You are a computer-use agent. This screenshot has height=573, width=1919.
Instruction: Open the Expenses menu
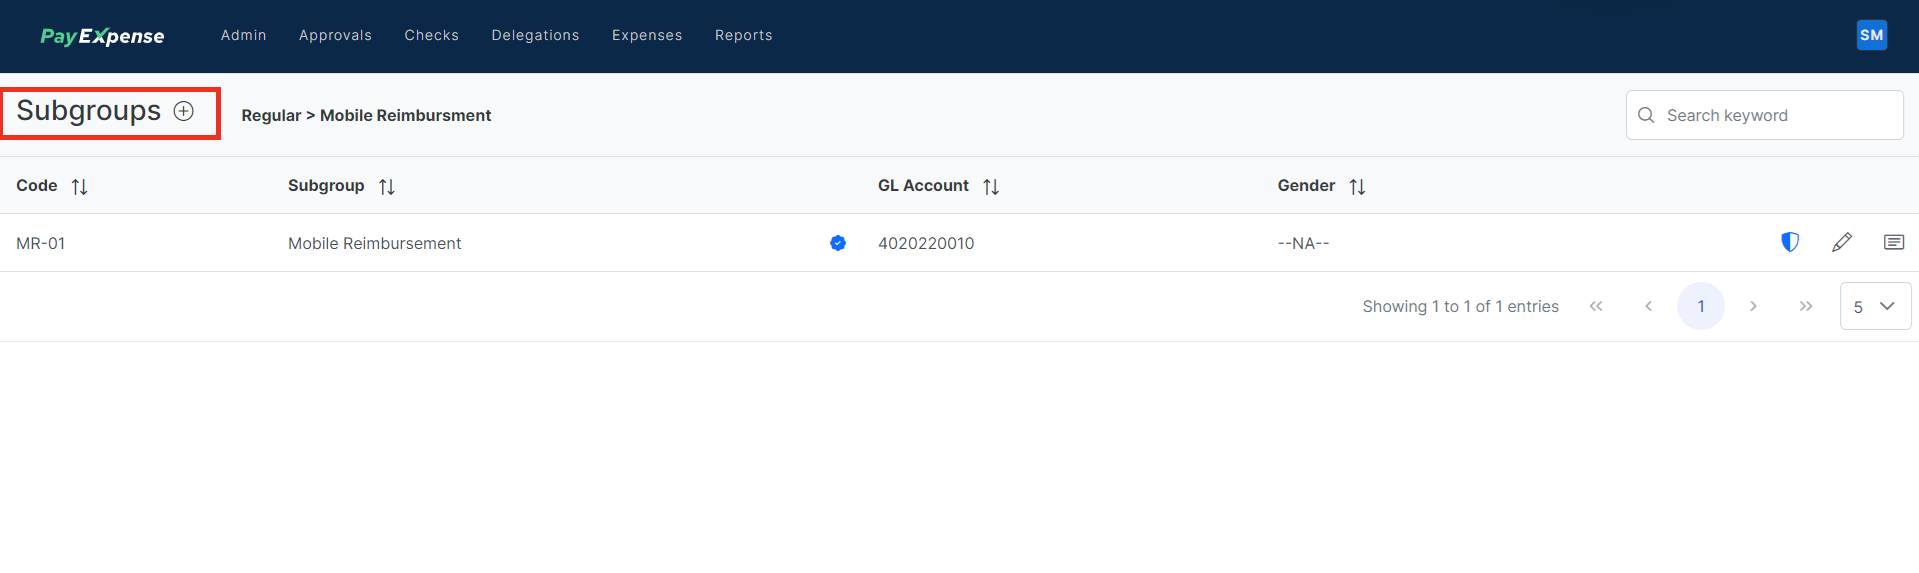647,35
